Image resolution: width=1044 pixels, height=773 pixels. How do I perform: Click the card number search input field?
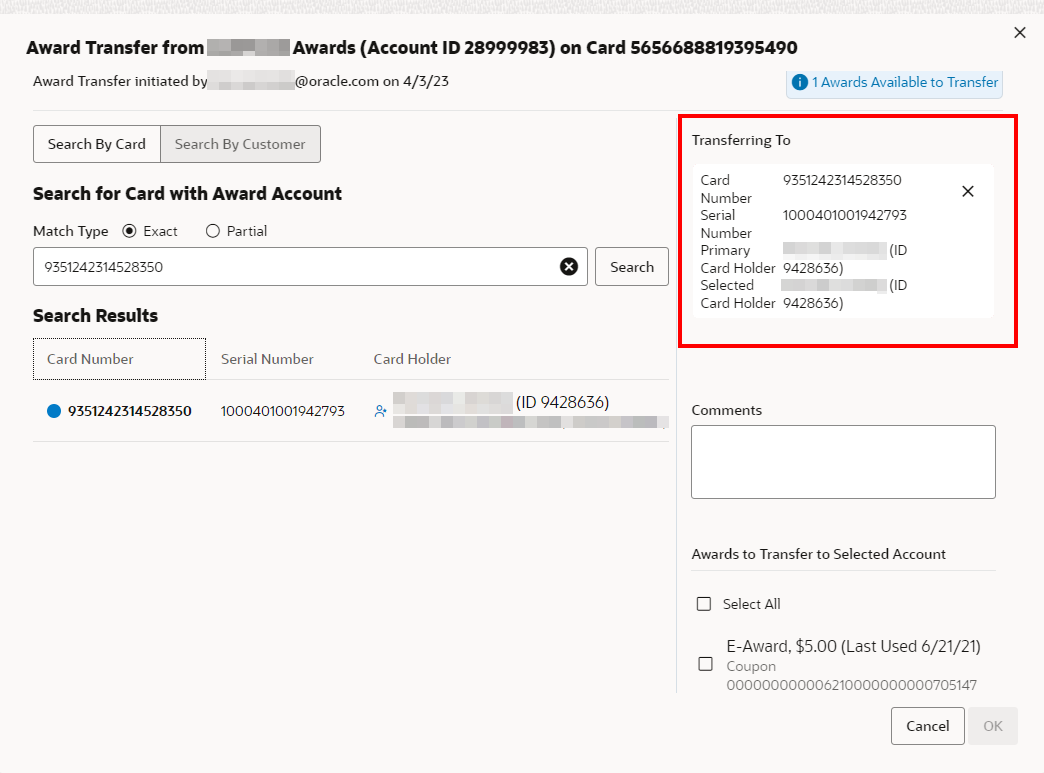tap(296, 267)
